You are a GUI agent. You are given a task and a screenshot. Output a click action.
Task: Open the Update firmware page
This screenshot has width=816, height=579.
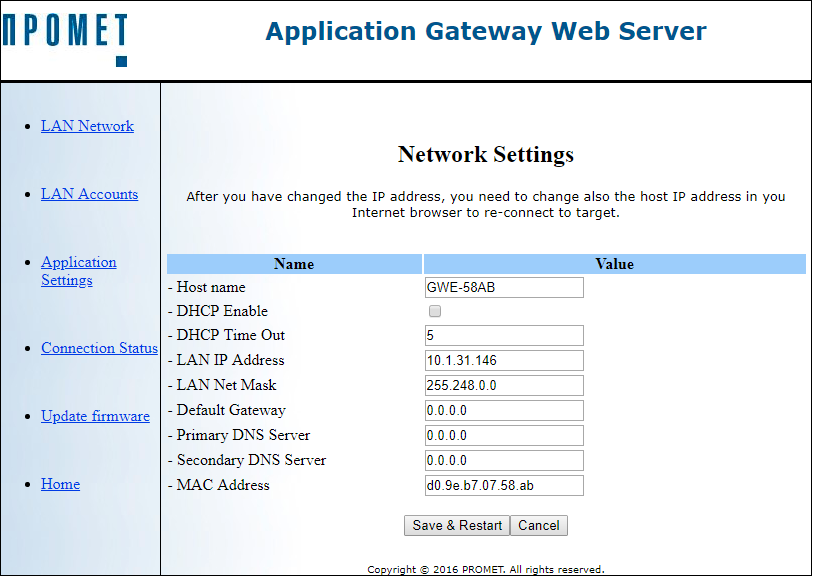tap(95, 416)
